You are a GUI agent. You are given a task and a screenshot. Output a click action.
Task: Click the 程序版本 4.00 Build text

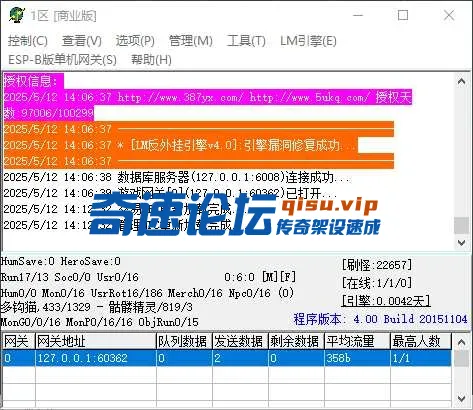[x=380, y=319]
